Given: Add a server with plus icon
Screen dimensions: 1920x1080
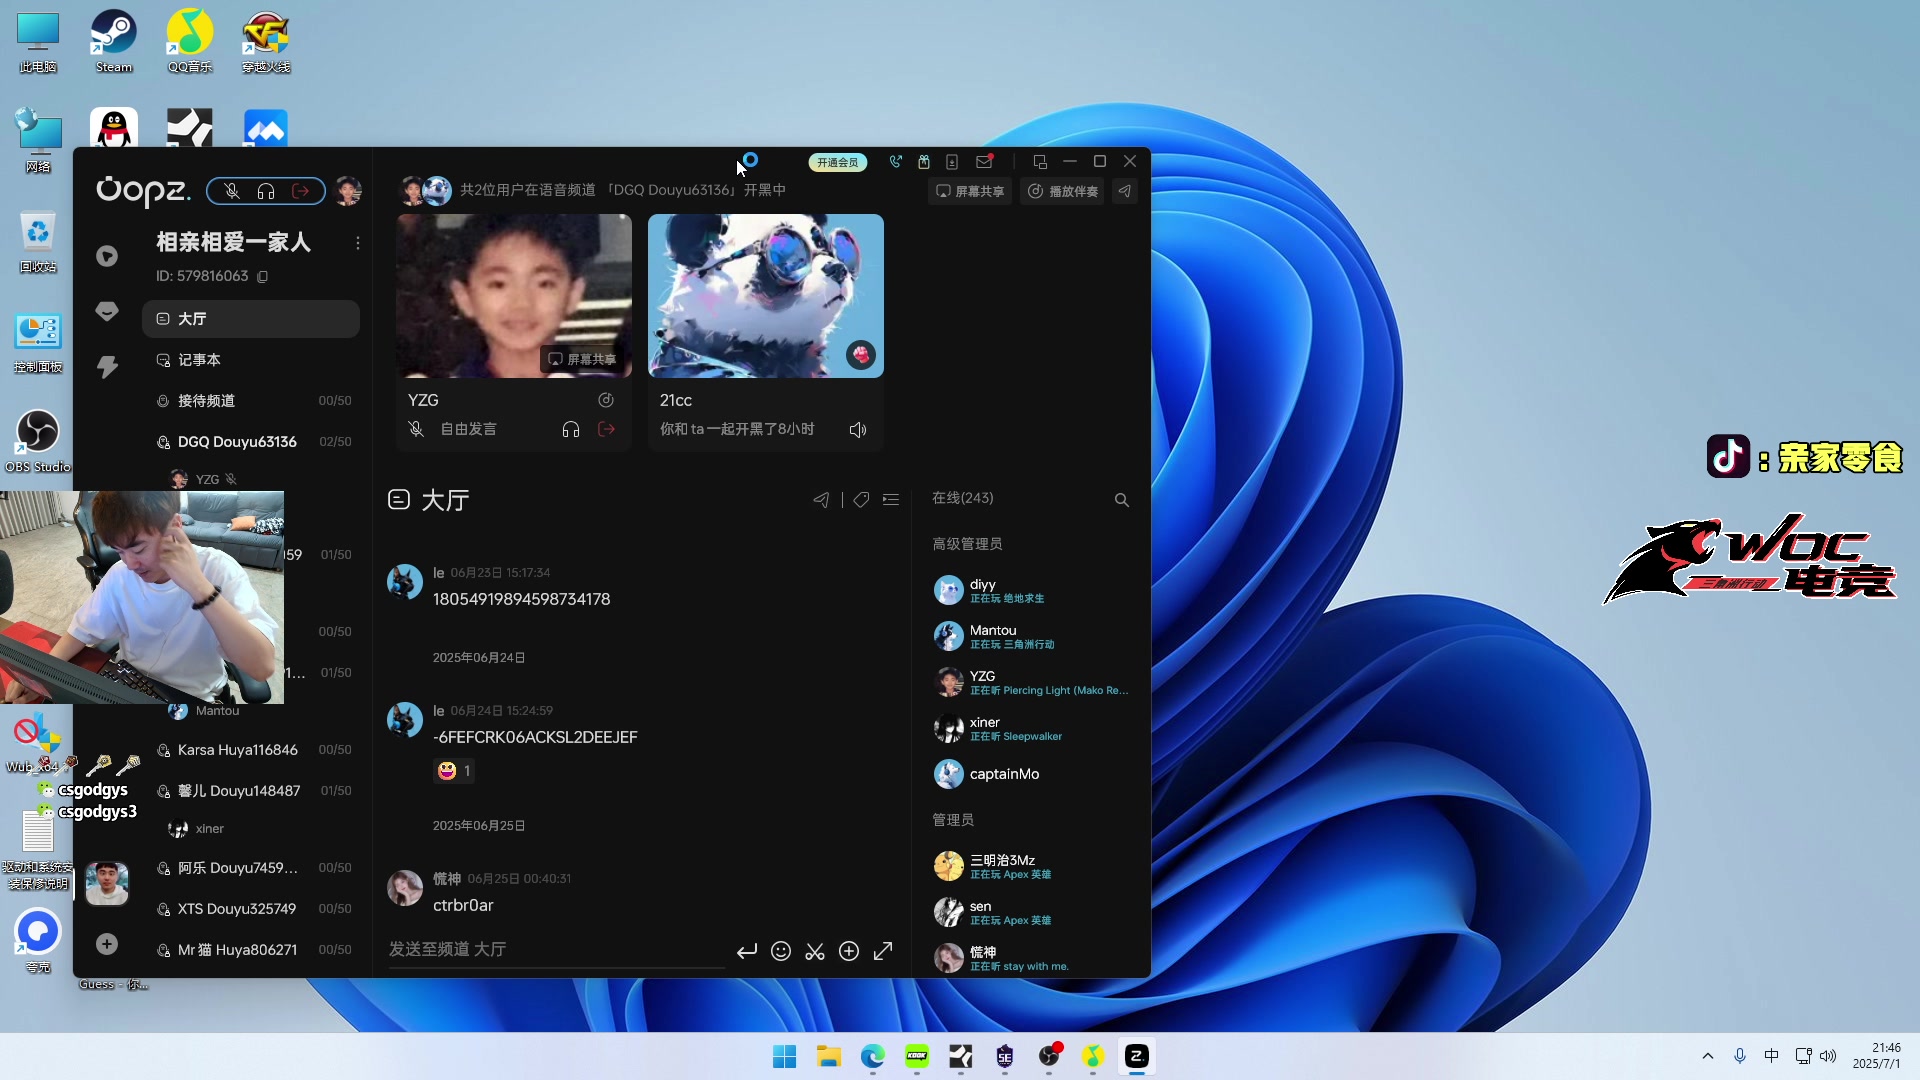Looking at the screenshot, I should [x=107, y=944].
